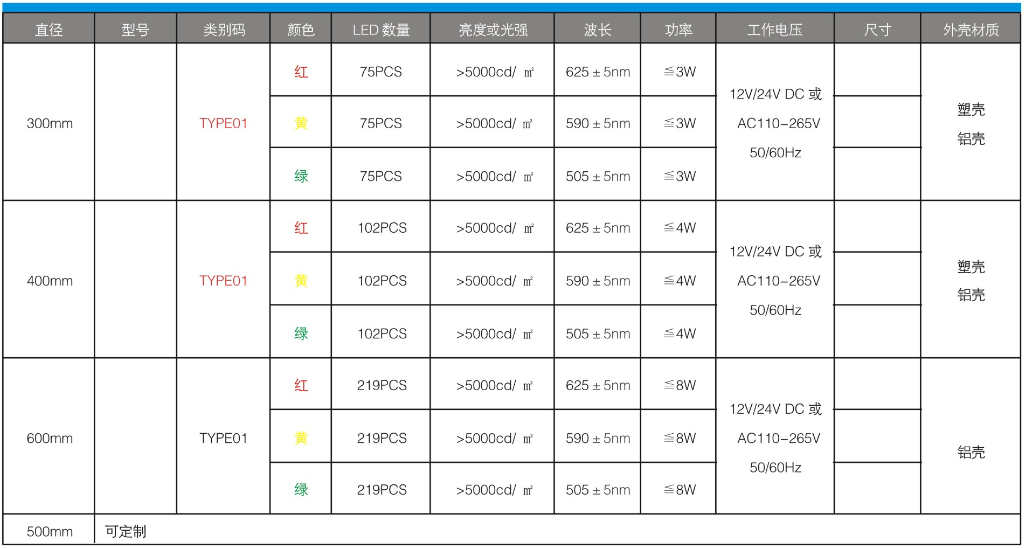Click the LED 数量 column header
This screenshot has width=1024, height=548.
[381, 30]
